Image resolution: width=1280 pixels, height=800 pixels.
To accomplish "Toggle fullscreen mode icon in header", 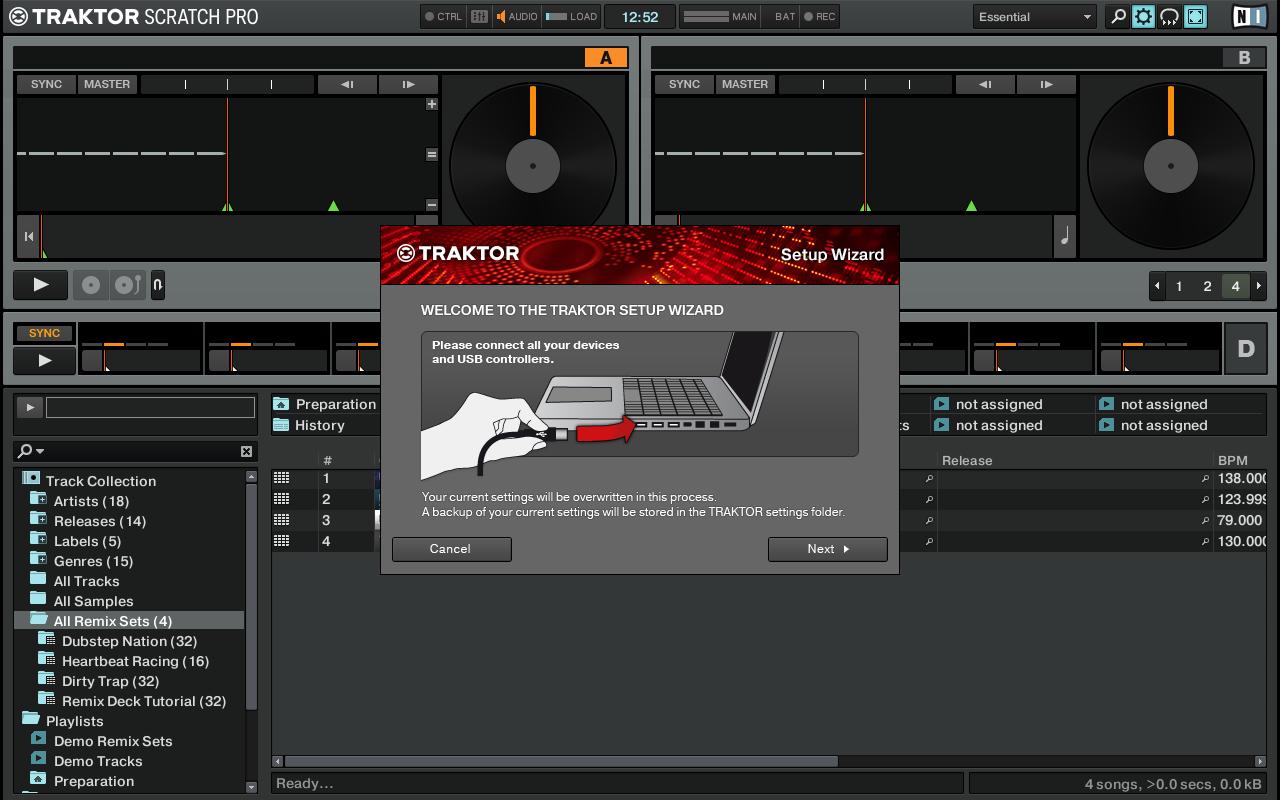I will click(1195, 16).
